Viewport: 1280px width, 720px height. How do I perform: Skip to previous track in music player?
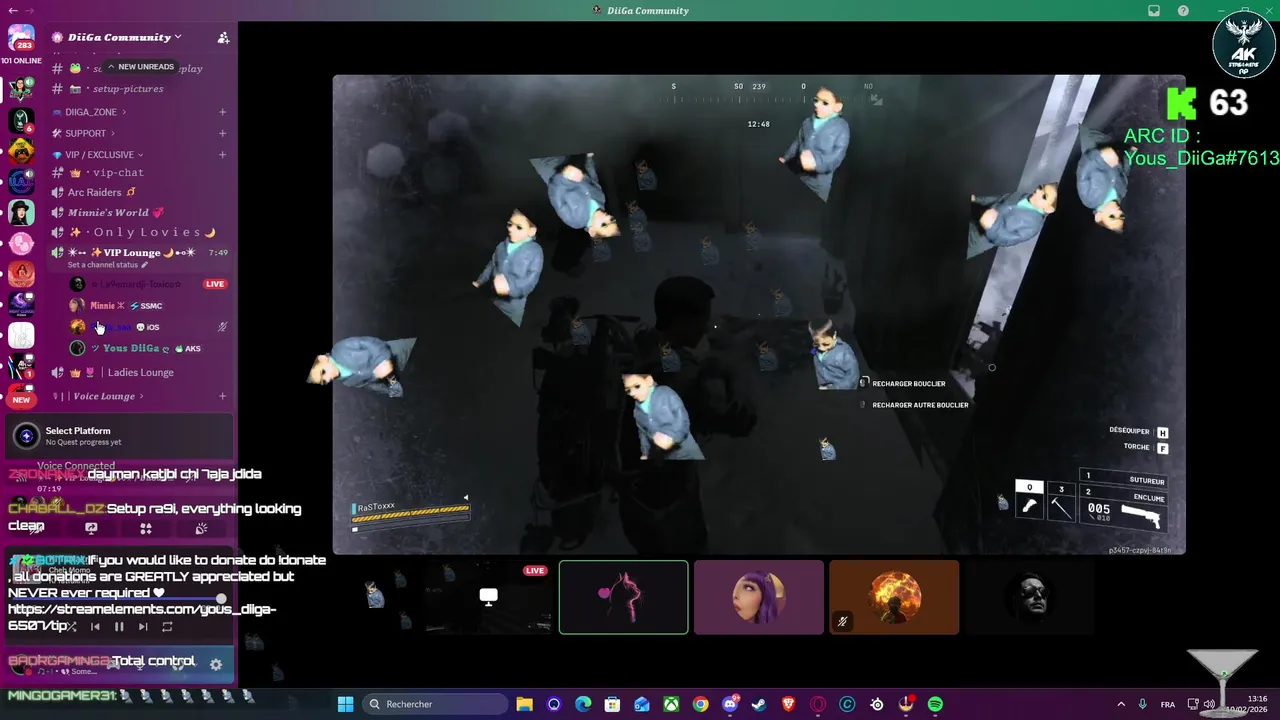pyautogui.click(x=95, y=627)
